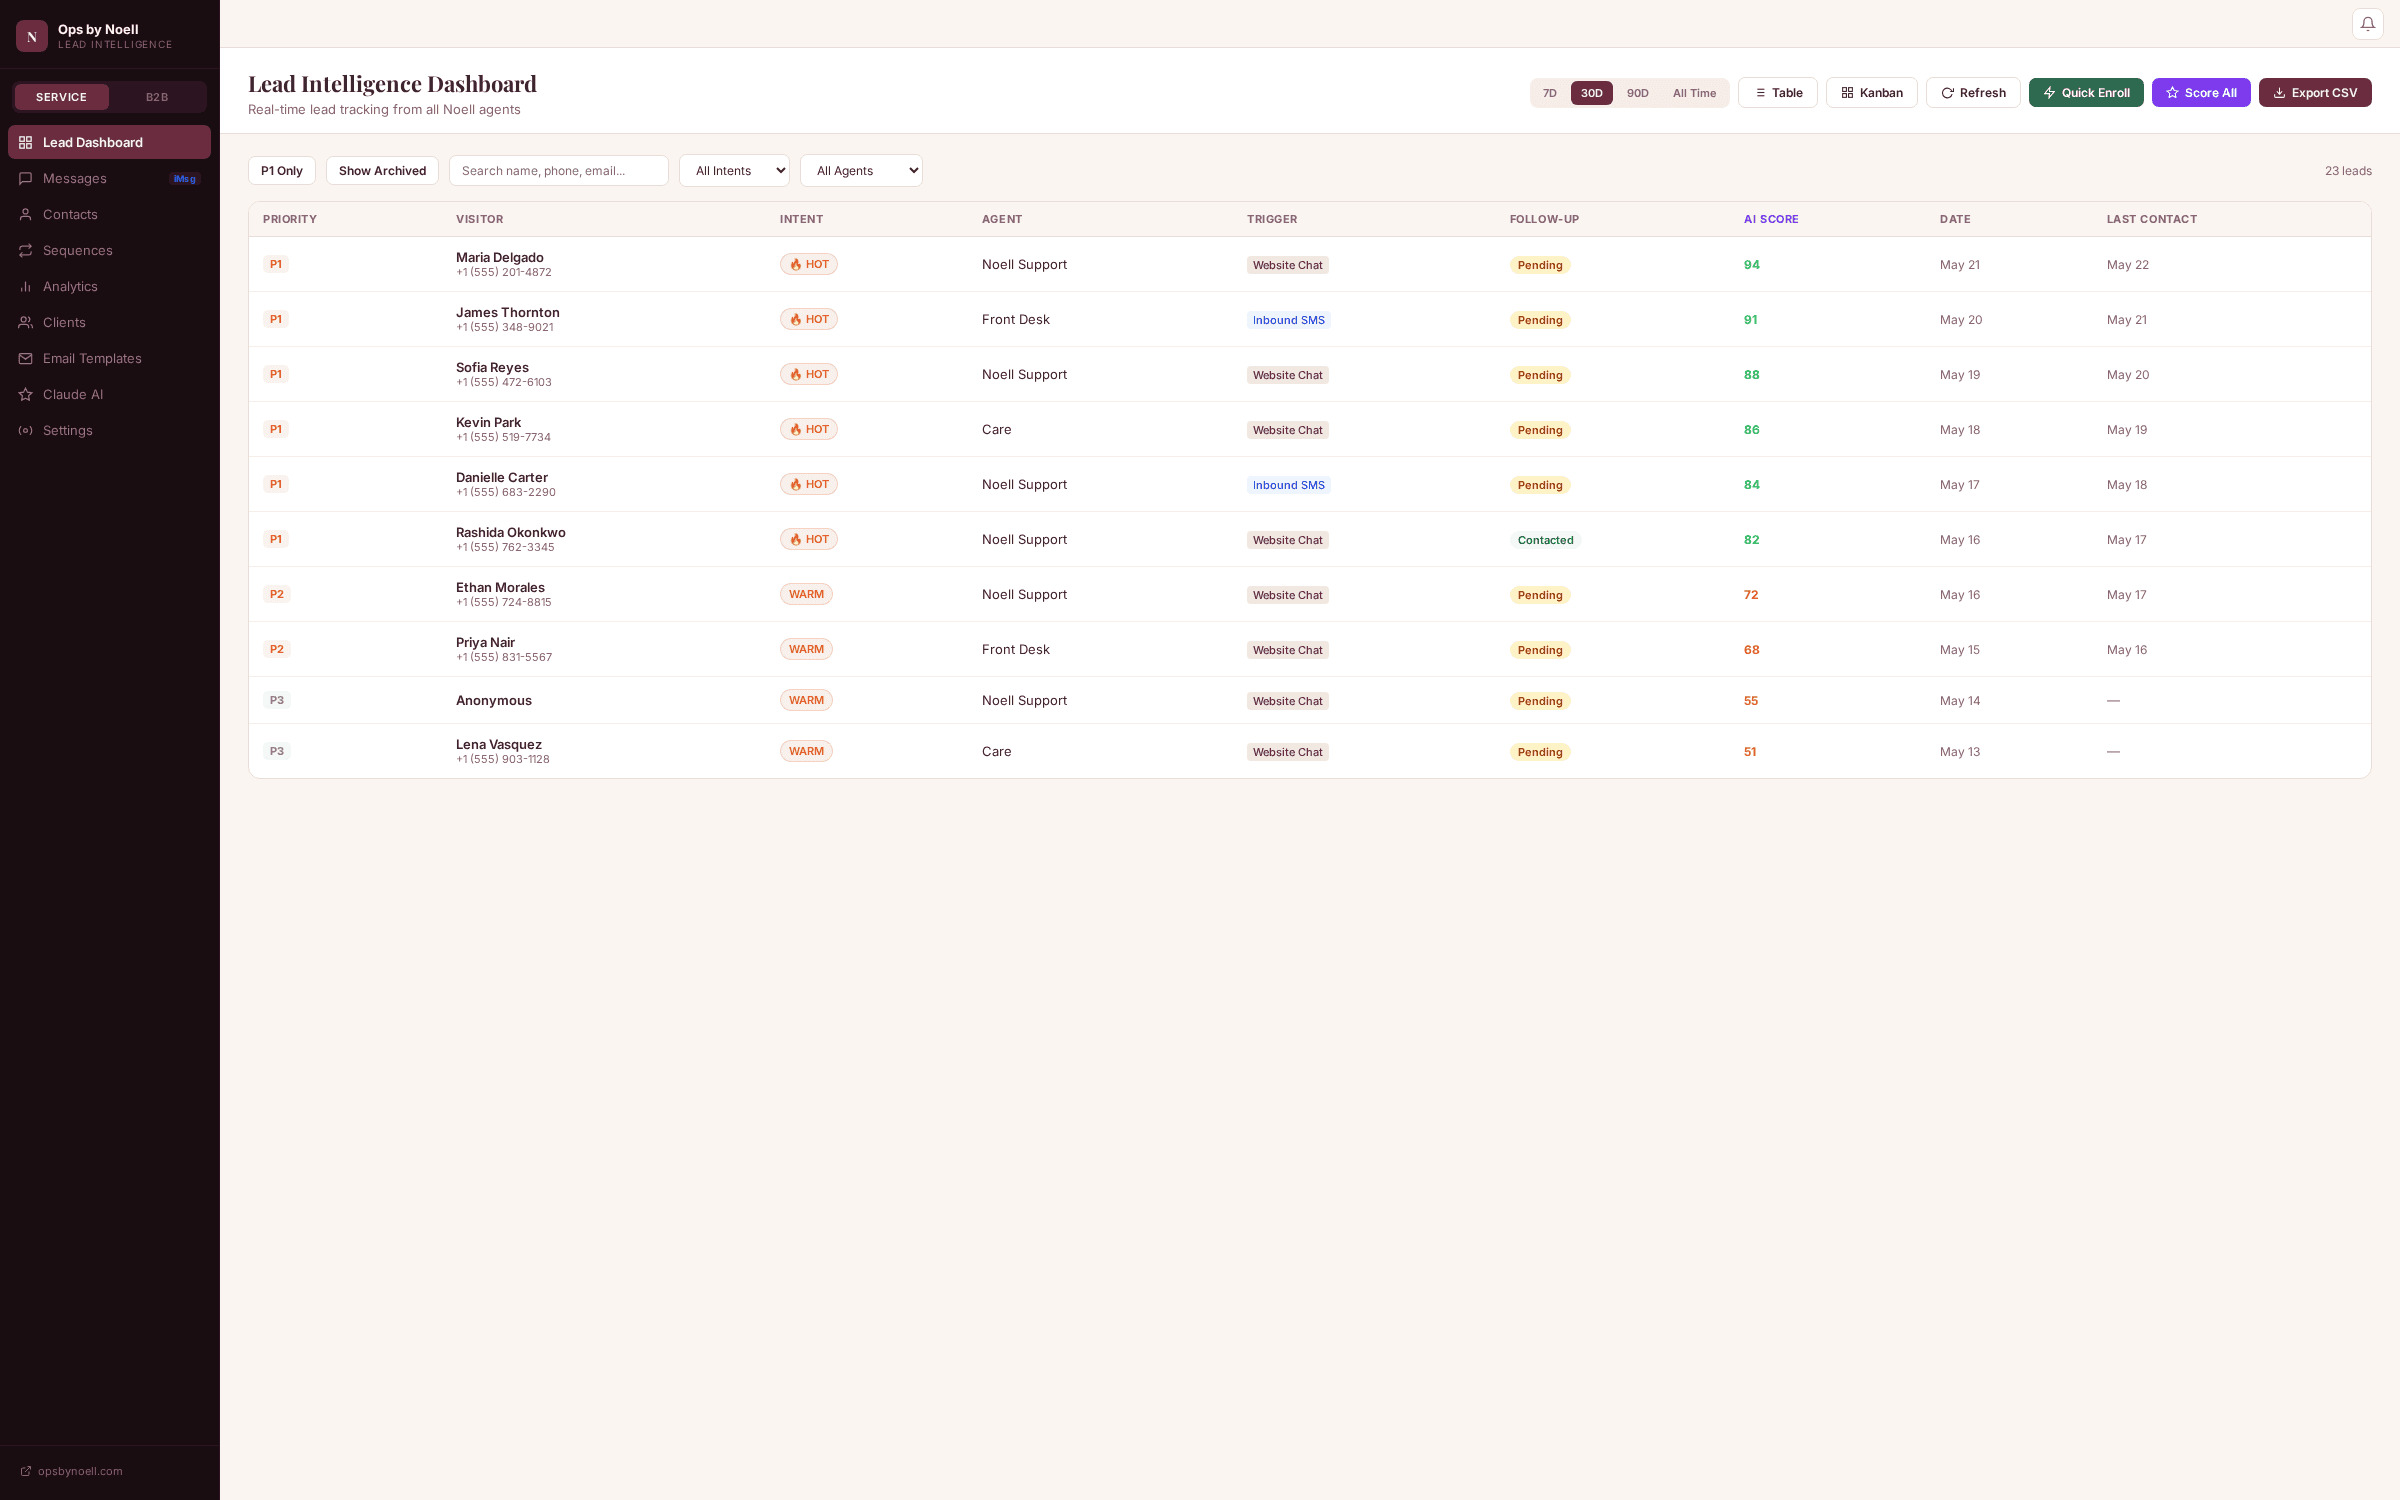Click Rashida Okonkwo's Contacted status
2400x1500 pixels.
coord(1545,540)
